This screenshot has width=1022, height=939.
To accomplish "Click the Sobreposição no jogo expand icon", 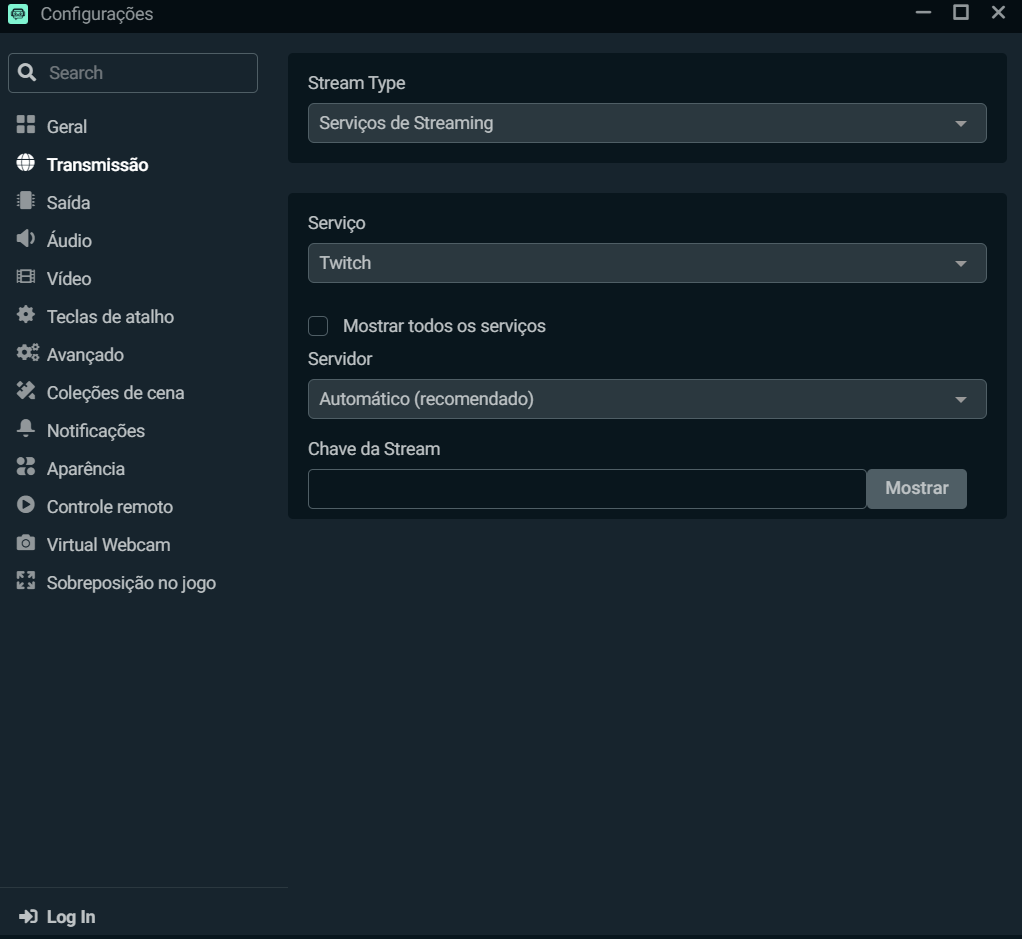I will tap(25, 581).
